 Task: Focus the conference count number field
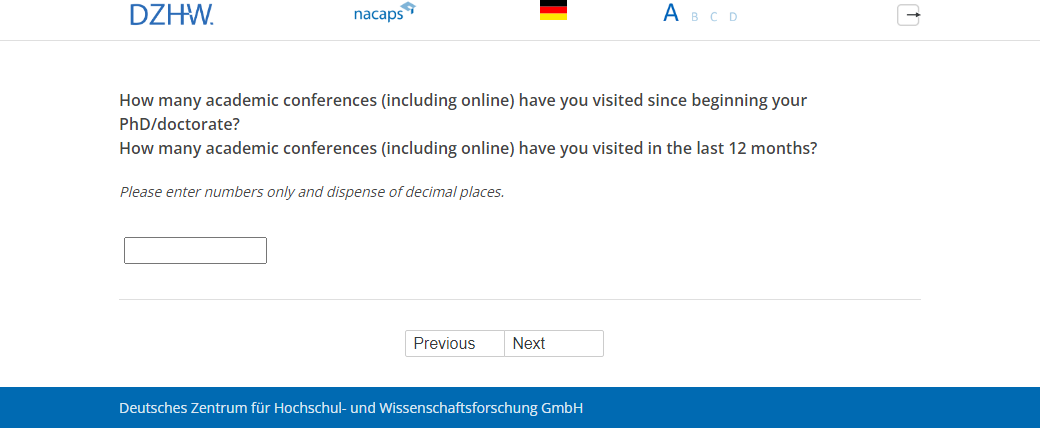195,250
